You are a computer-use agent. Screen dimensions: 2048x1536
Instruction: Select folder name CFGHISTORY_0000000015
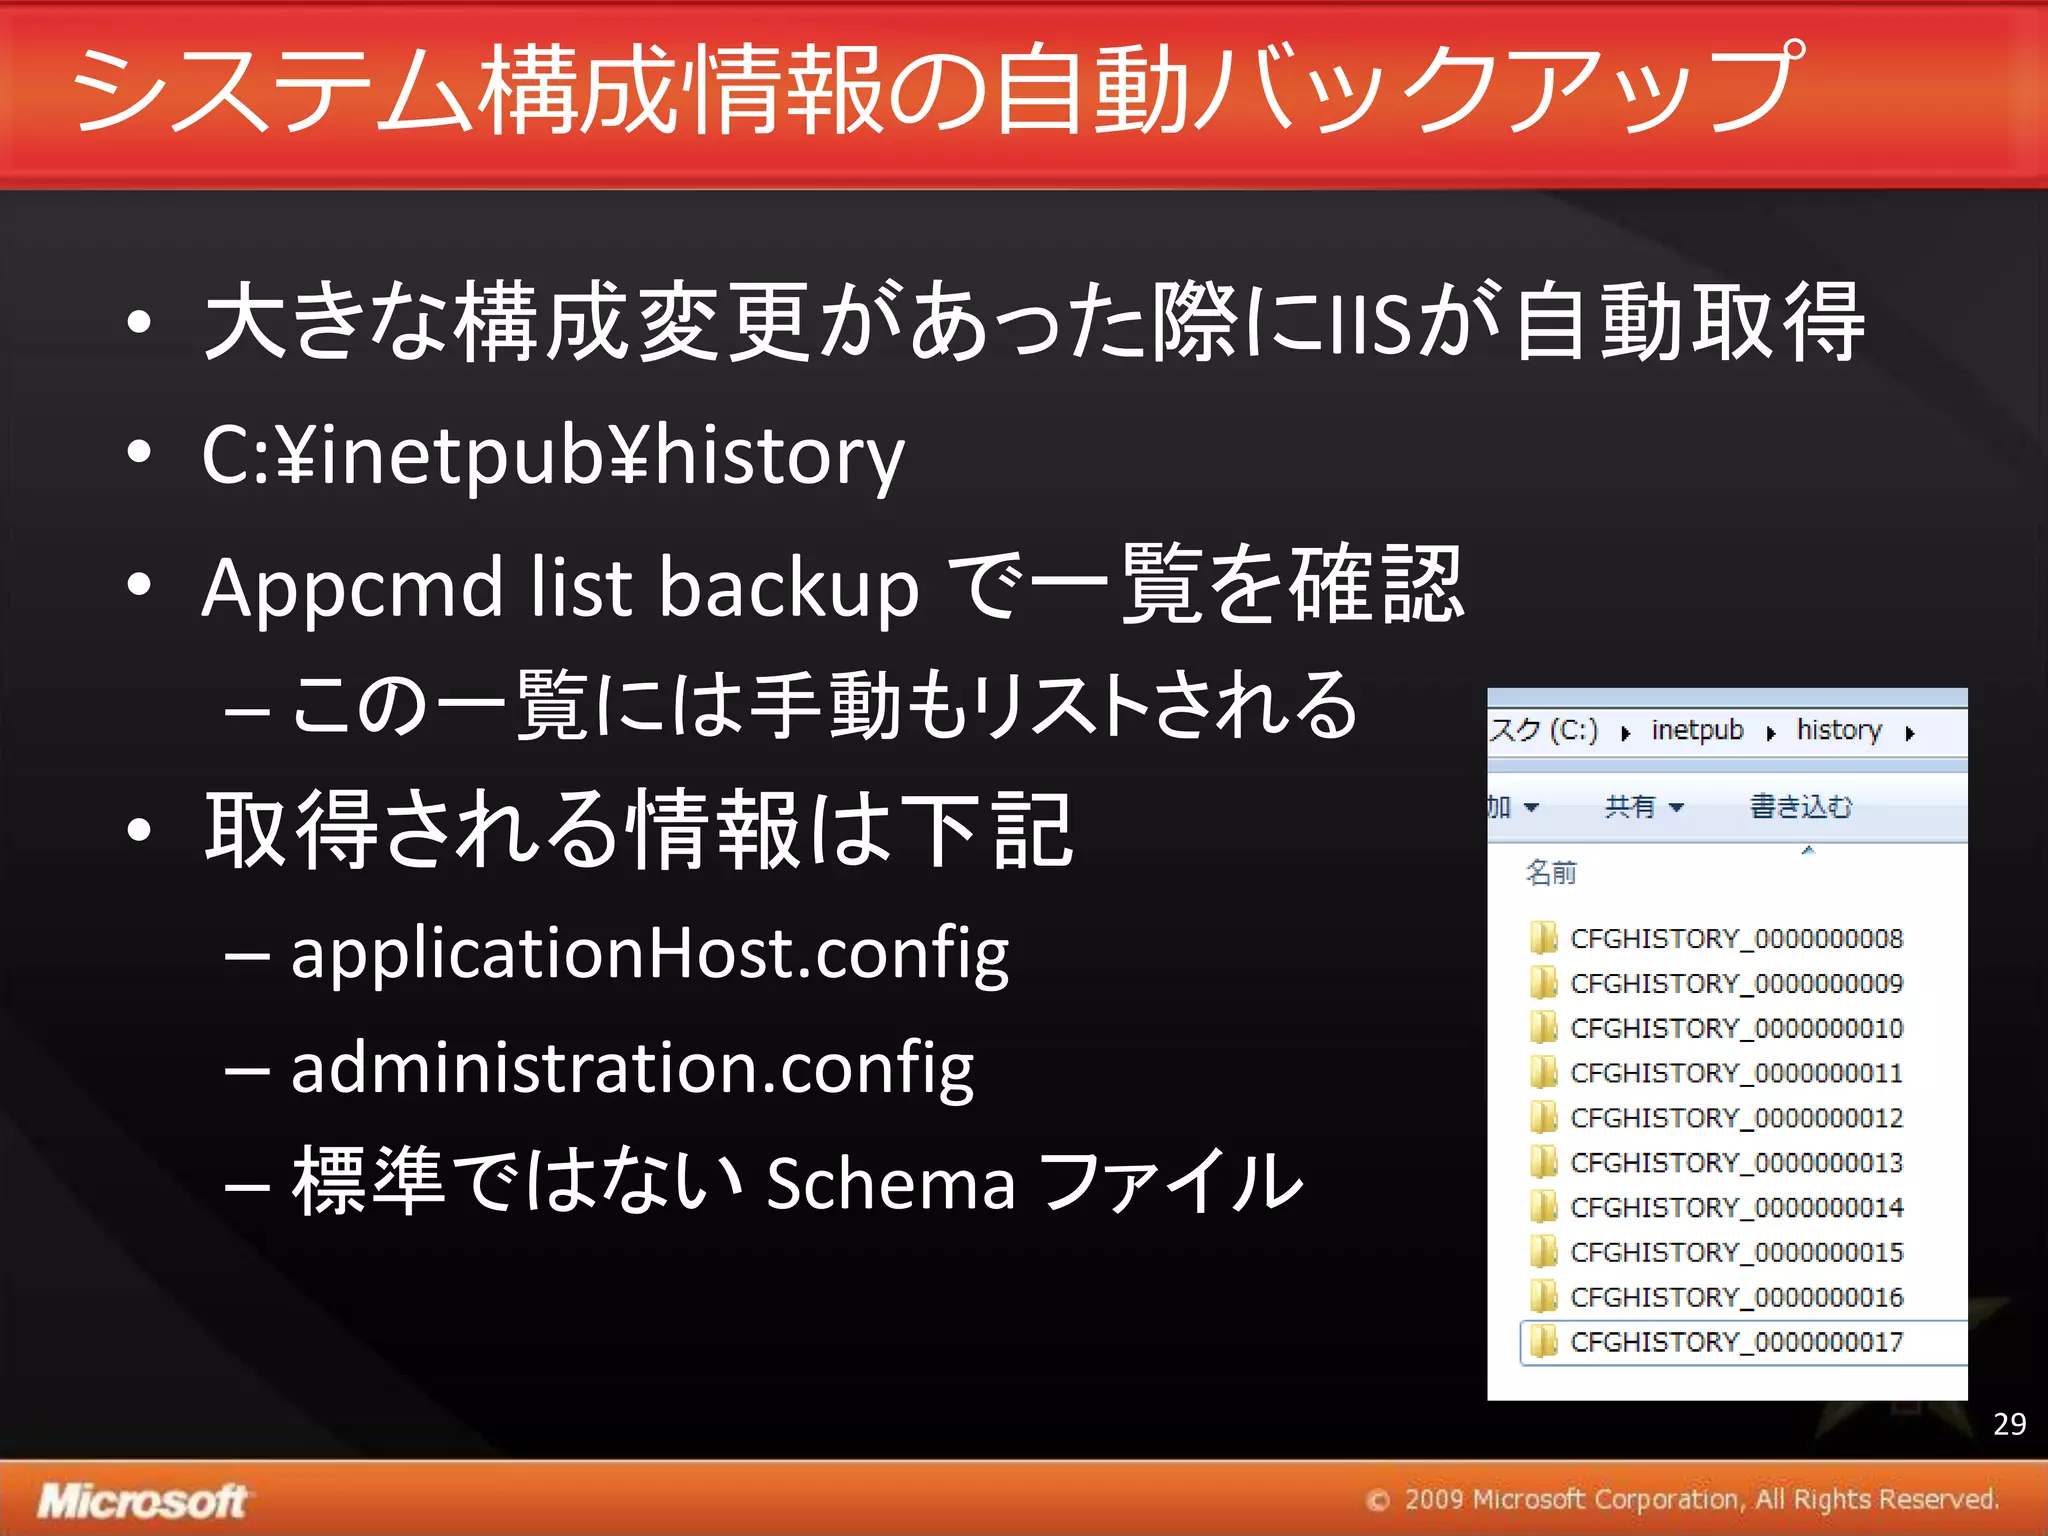[1736, 1252]
